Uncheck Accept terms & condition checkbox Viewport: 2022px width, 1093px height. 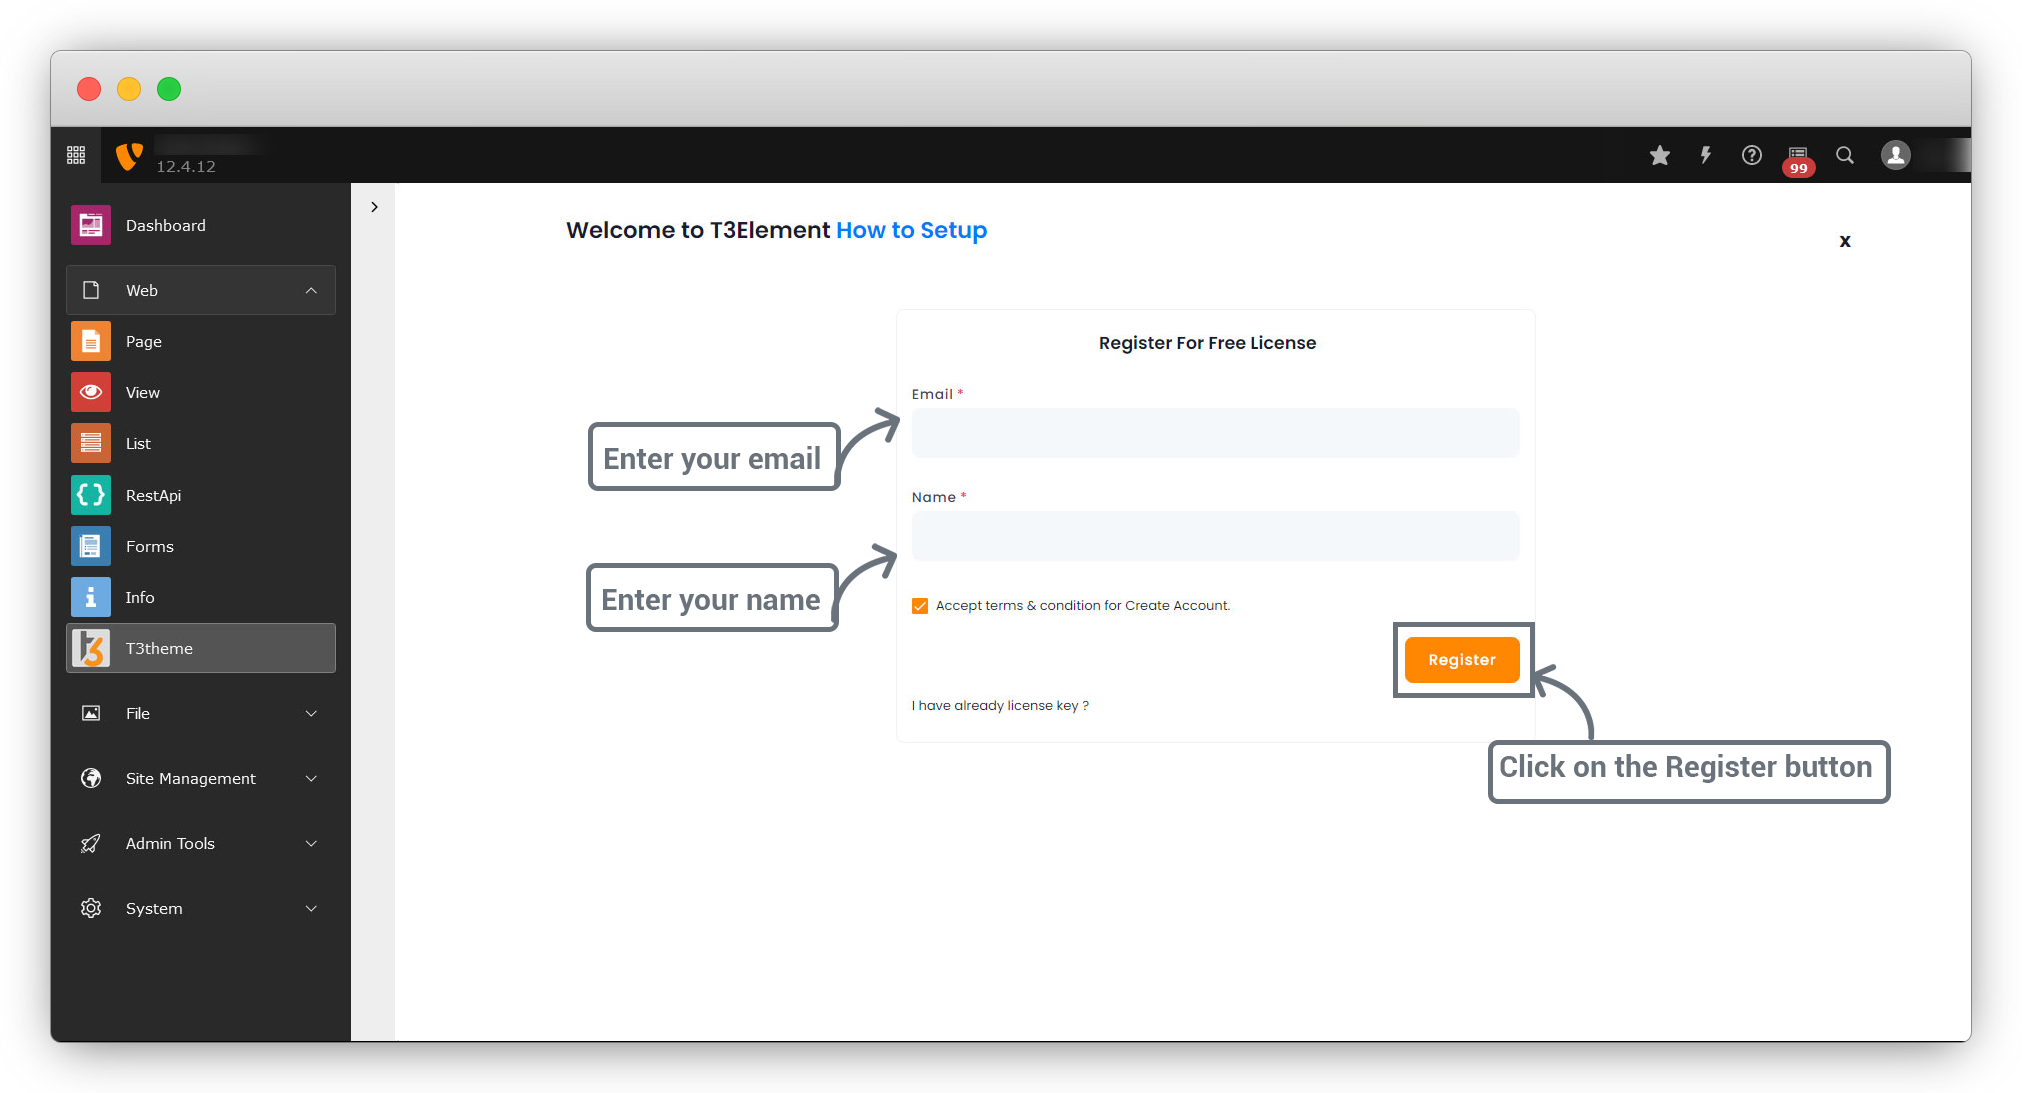click(x=920, y=606)
